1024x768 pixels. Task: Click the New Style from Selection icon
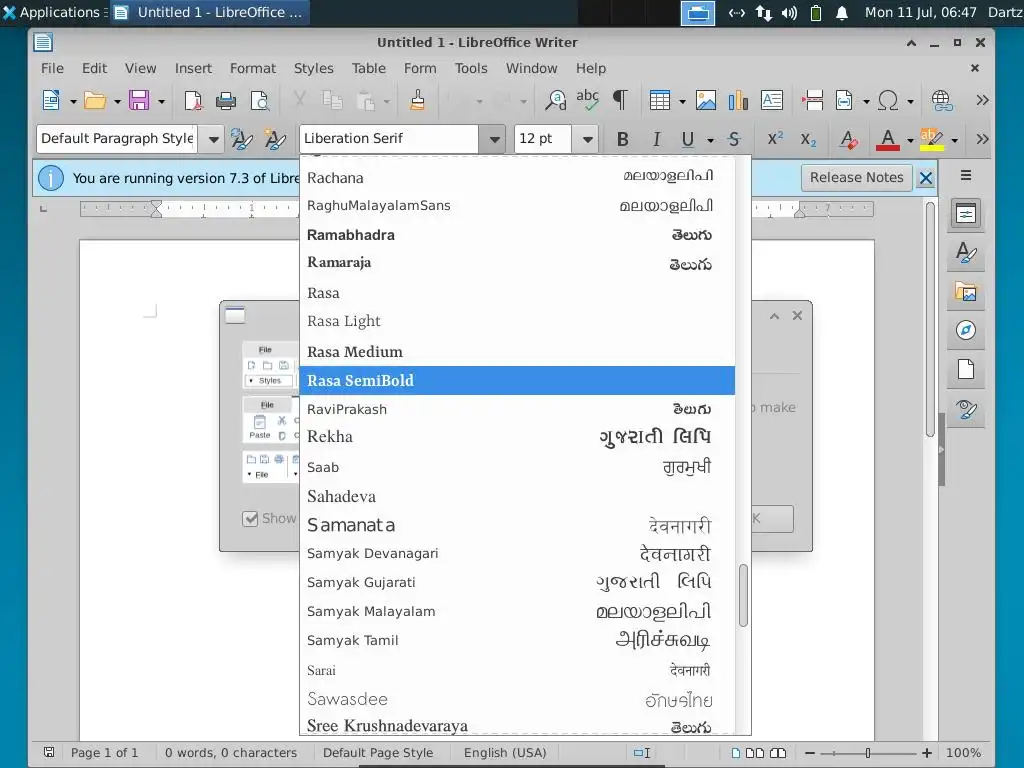275,139
